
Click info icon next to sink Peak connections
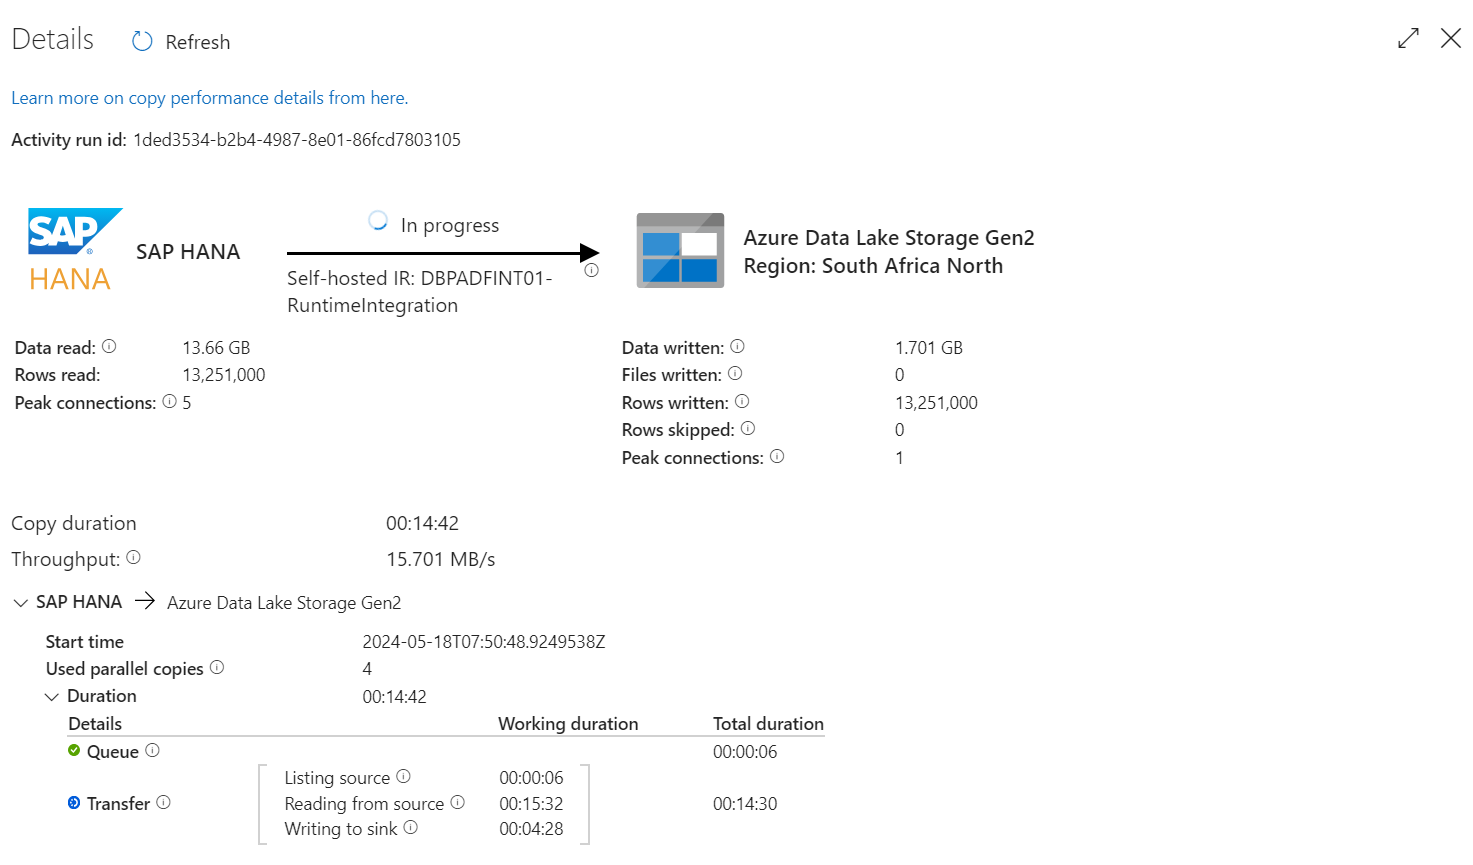(x=777, y=456)
